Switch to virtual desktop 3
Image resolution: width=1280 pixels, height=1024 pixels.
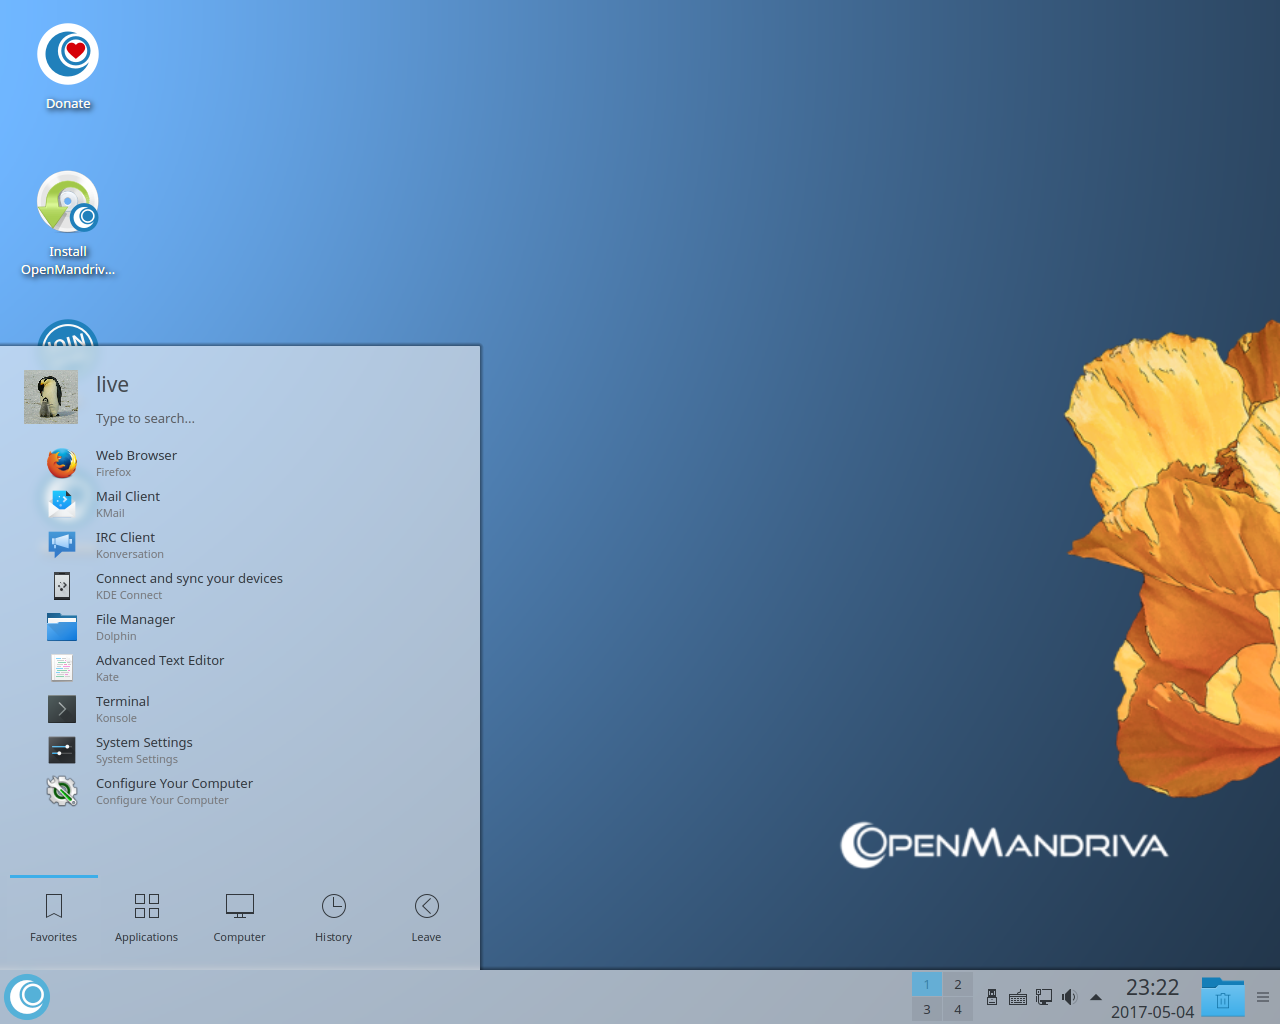point(927,1009)
